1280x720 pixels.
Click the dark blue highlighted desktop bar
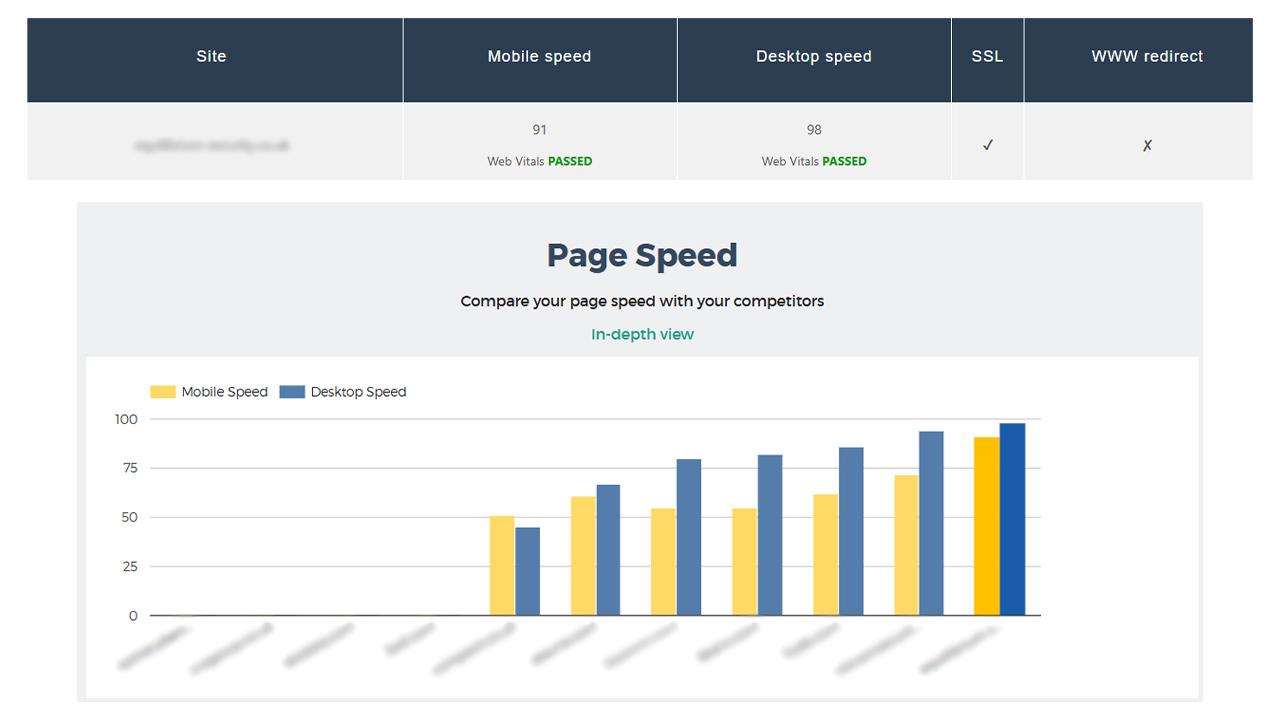pos(1012,520)
